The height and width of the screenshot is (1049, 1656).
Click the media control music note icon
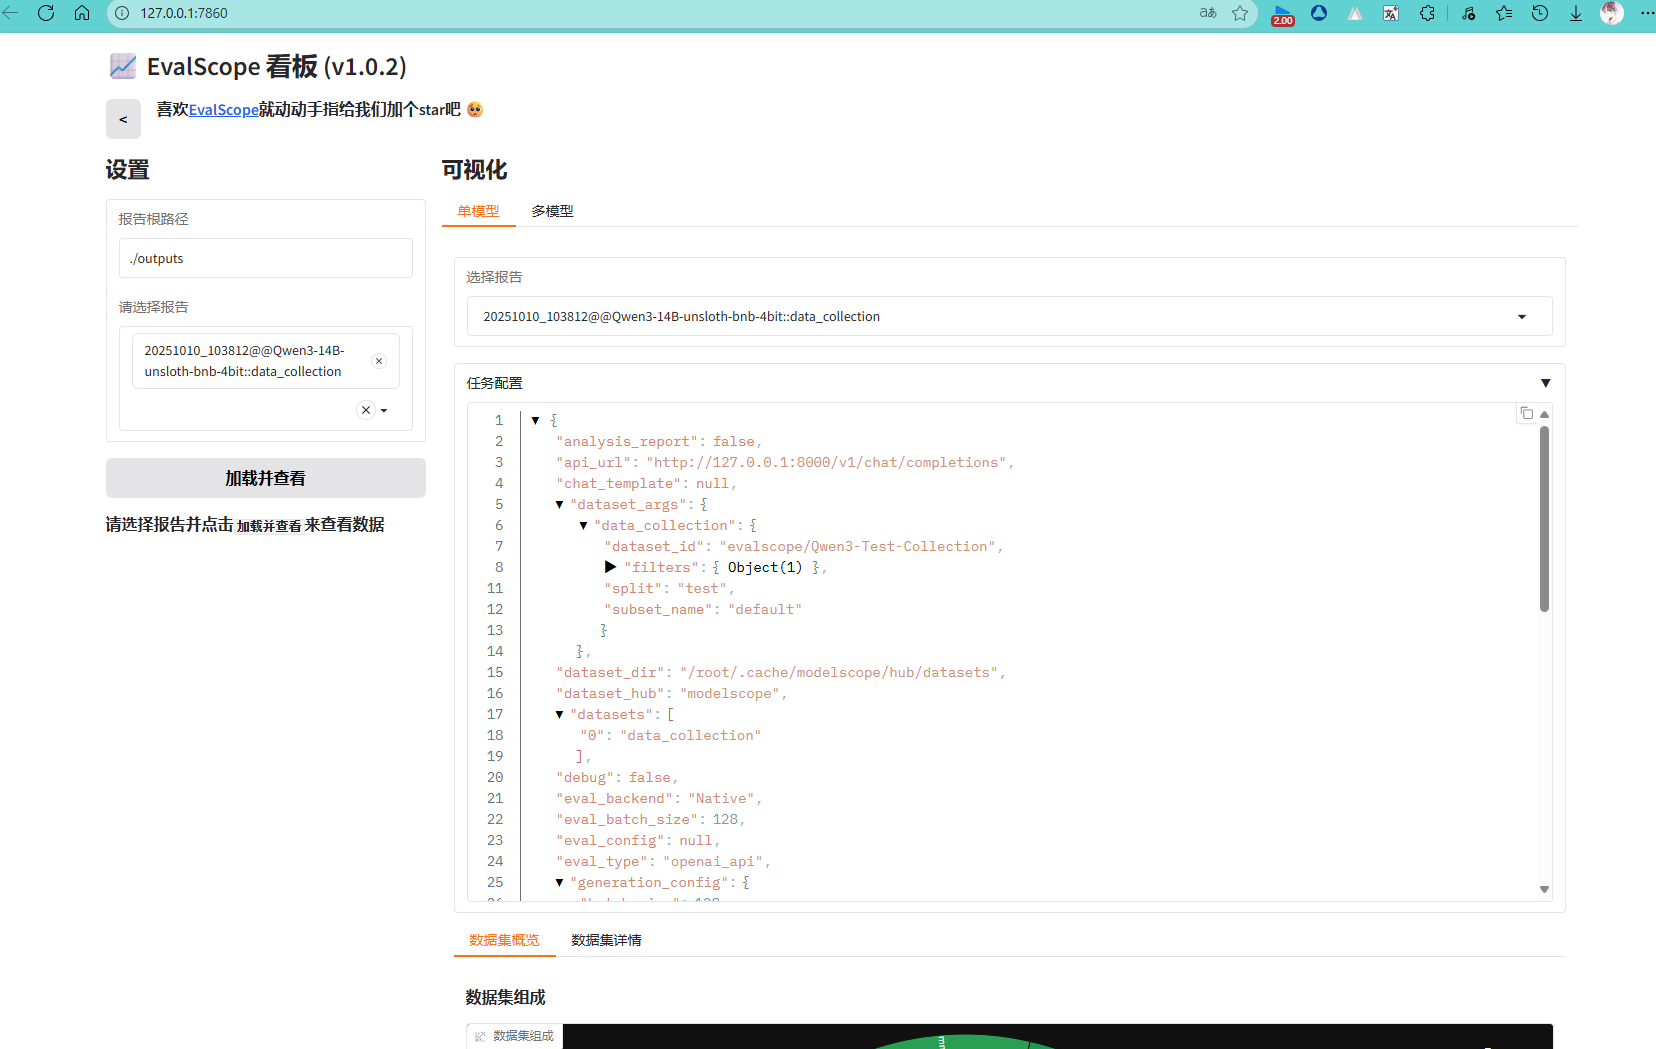[1468, 13]
